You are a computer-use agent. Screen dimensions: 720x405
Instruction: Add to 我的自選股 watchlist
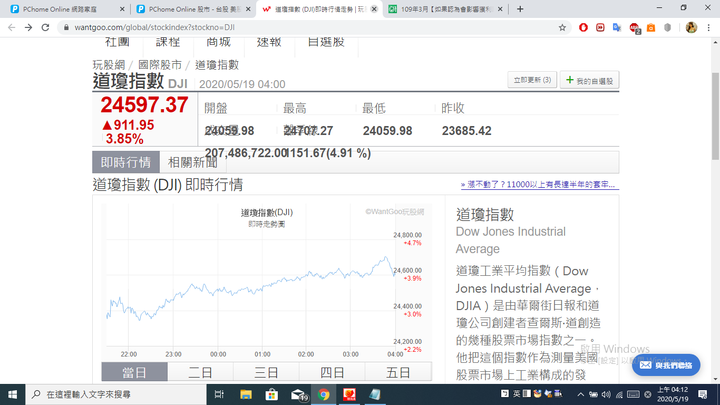click(590, 80)
